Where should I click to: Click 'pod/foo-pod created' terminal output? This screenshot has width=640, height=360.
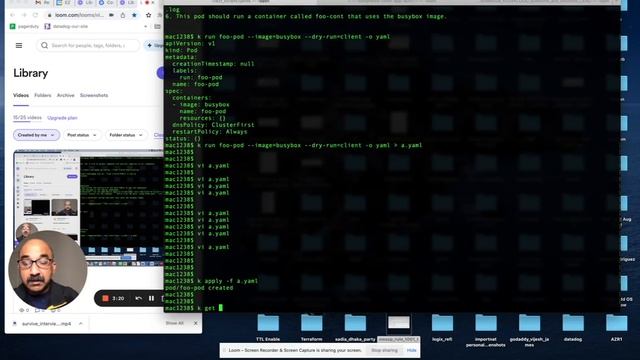(x=199, y=288)
